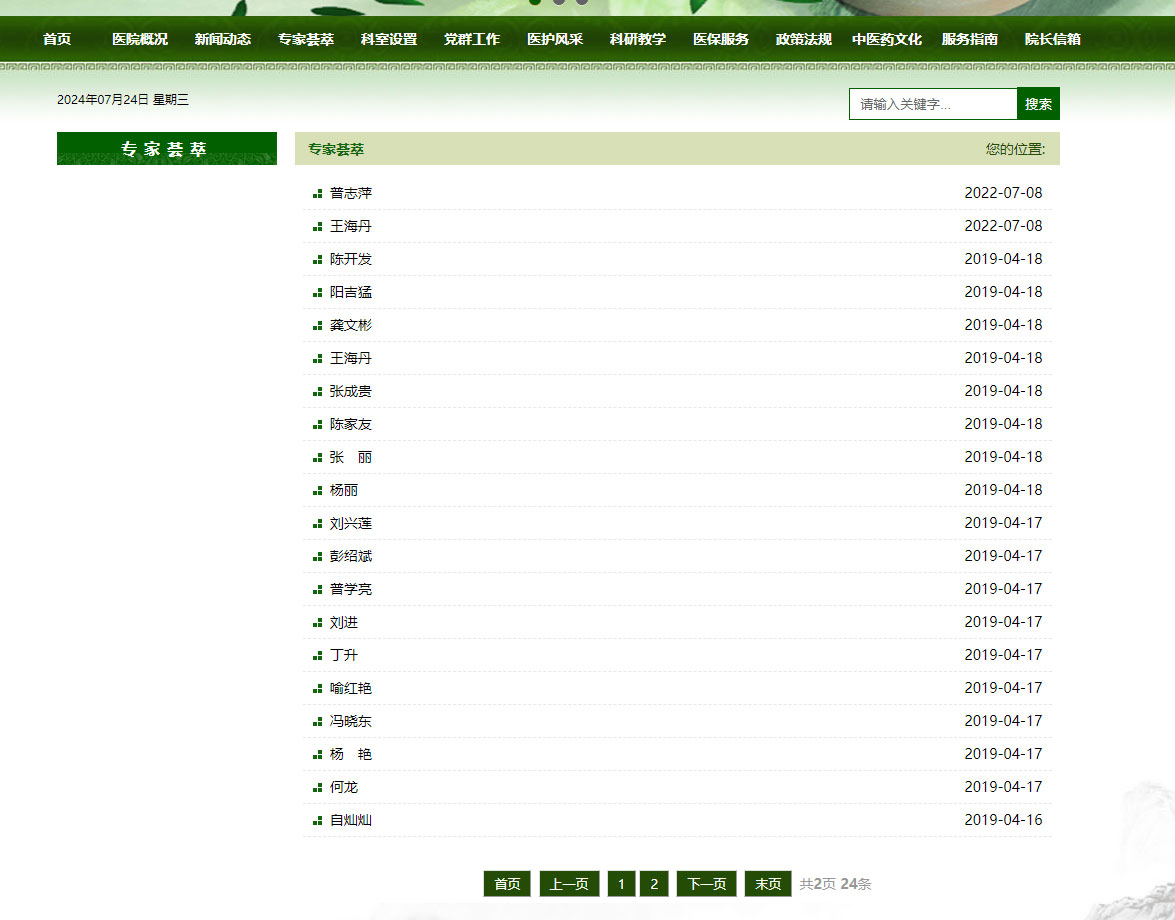Click the 共2页 24条 page count text

click(835, 884)
